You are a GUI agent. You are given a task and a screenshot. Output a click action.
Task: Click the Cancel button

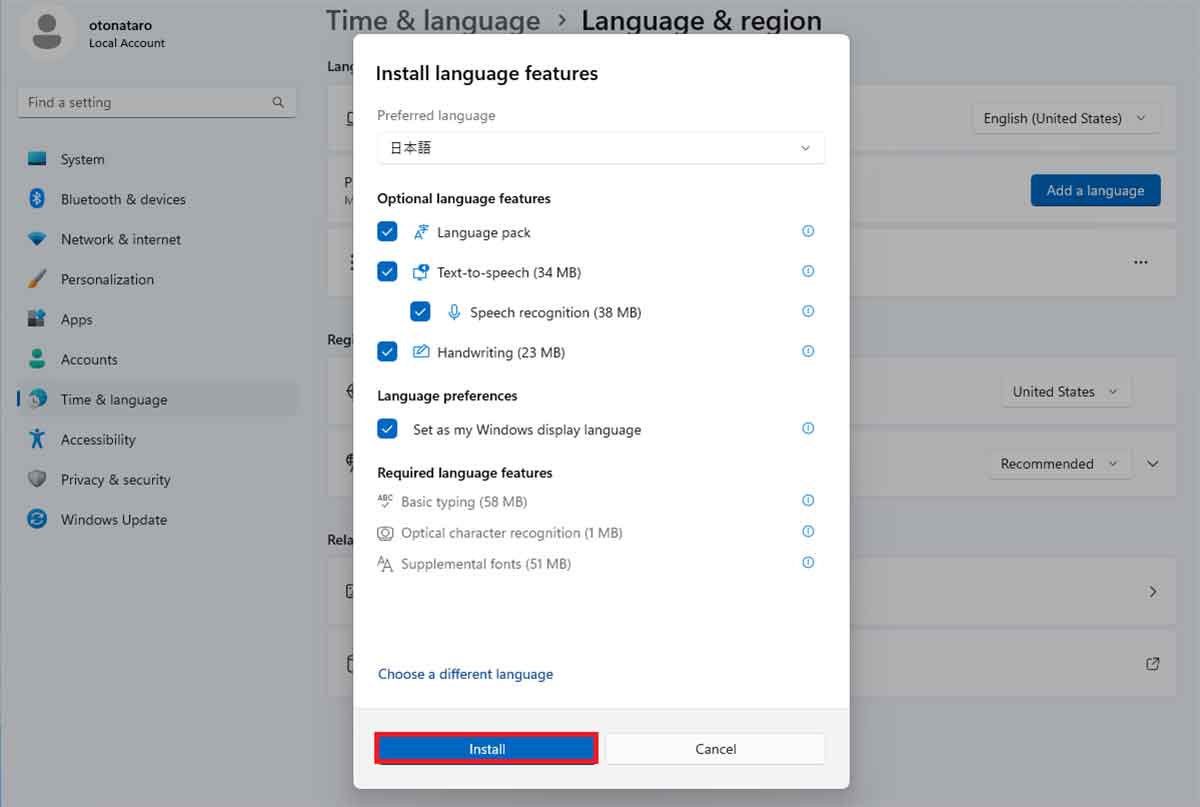click(715, 748)
